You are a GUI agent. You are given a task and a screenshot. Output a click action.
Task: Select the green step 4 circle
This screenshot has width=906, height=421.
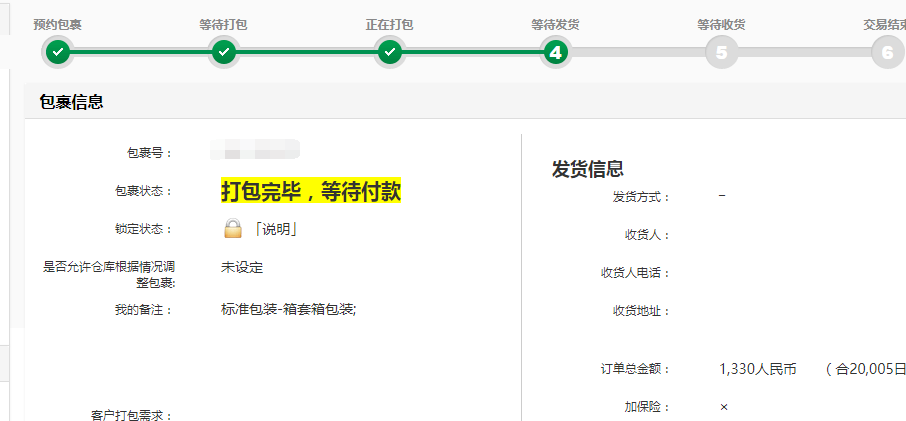coord(556,52)
